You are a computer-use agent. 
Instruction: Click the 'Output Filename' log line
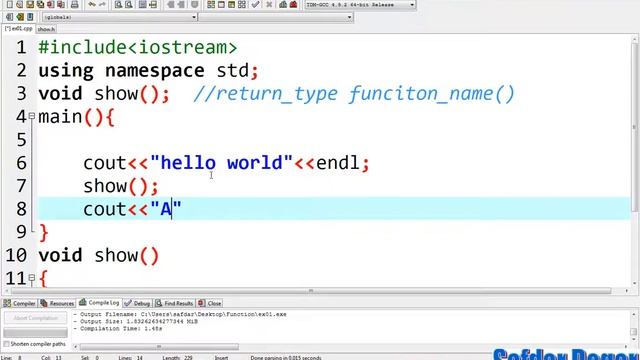click(180, 314)
